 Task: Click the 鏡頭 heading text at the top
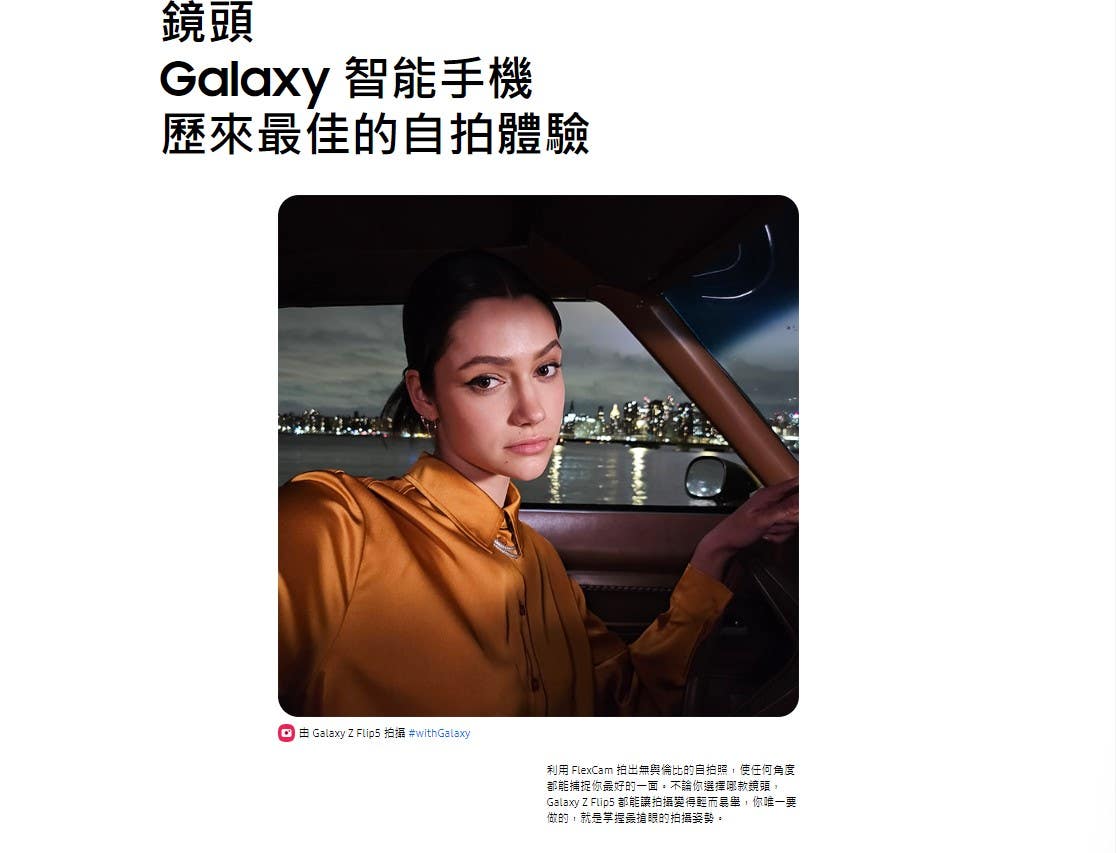coord(207,21)
